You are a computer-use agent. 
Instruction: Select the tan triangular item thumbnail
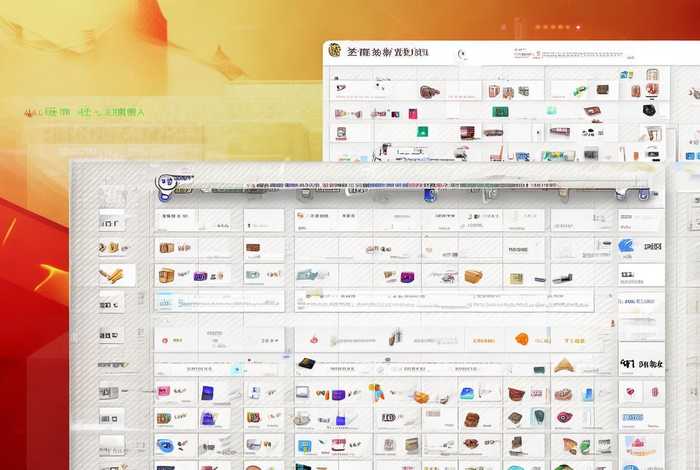pos(564,365)
